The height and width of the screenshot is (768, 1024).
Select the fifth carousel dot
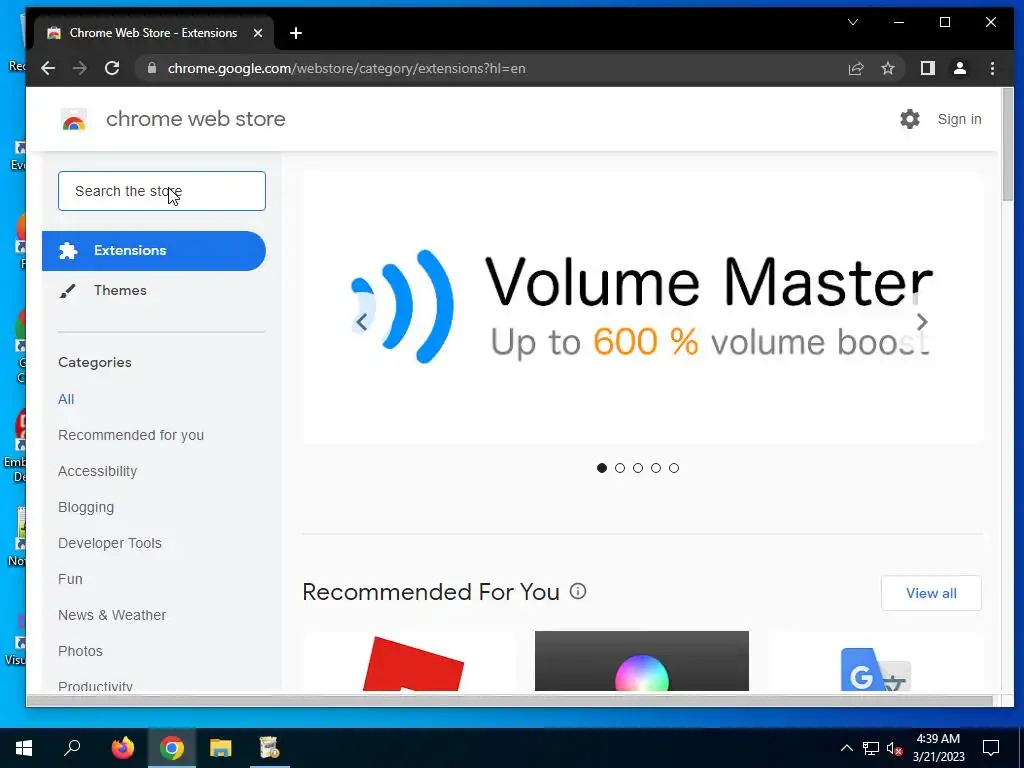(x=674, y=468)
